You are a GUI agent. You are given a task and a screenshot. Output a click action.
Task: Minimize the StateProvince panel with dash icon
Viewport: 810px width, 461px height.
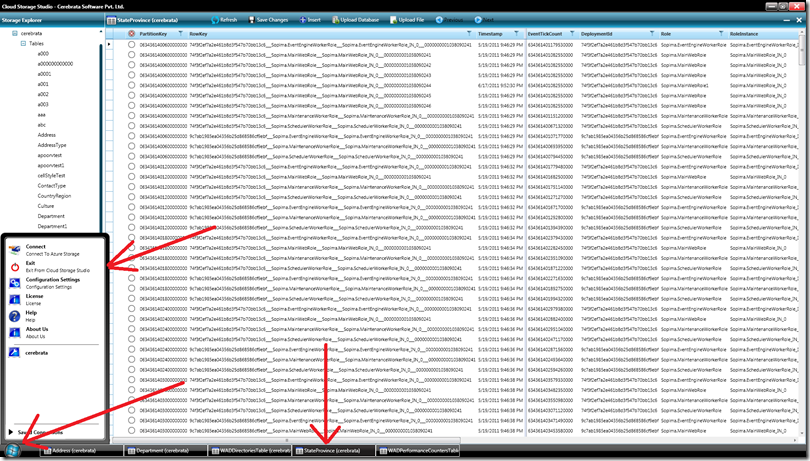(x=787, y=20)
